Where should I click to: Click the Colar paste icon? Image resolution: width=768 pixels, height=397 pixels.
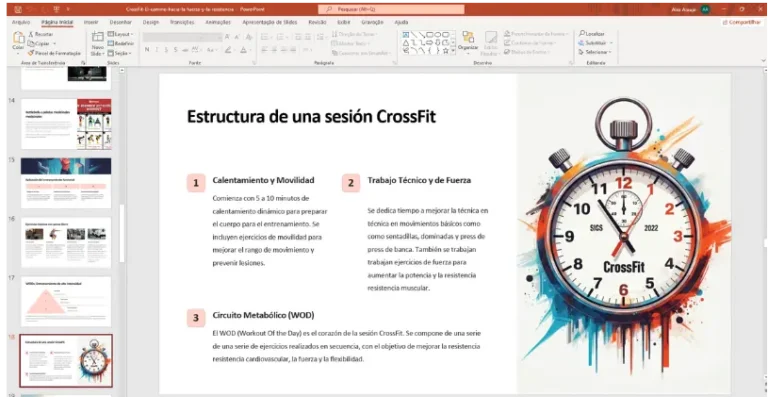pos(19,38)
